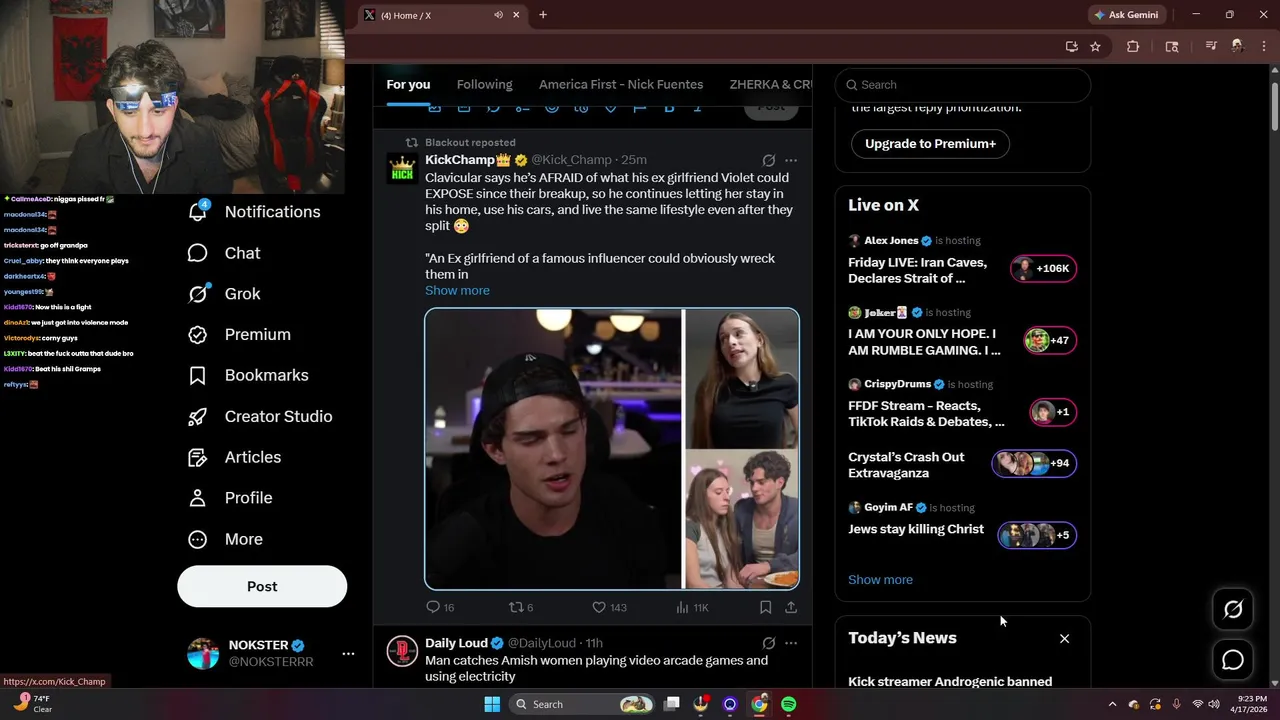The image size is (1280, 720).
Task: Open Articles in the sidebar
Action: pyautogui.click(x=234, y=457)
